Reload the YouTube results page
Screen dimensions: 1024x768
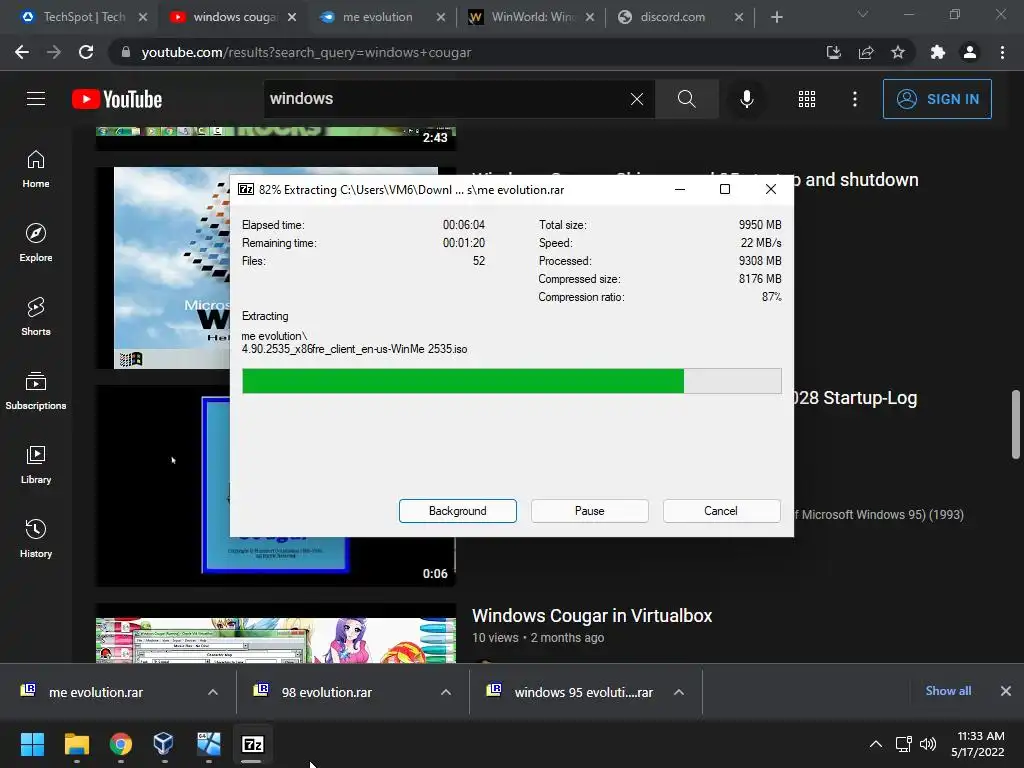coord(86,52)
